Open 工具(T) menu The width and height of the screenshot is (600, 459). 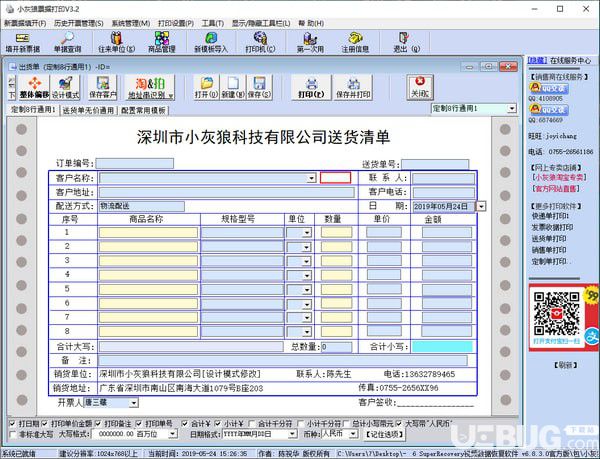(212, 23)
